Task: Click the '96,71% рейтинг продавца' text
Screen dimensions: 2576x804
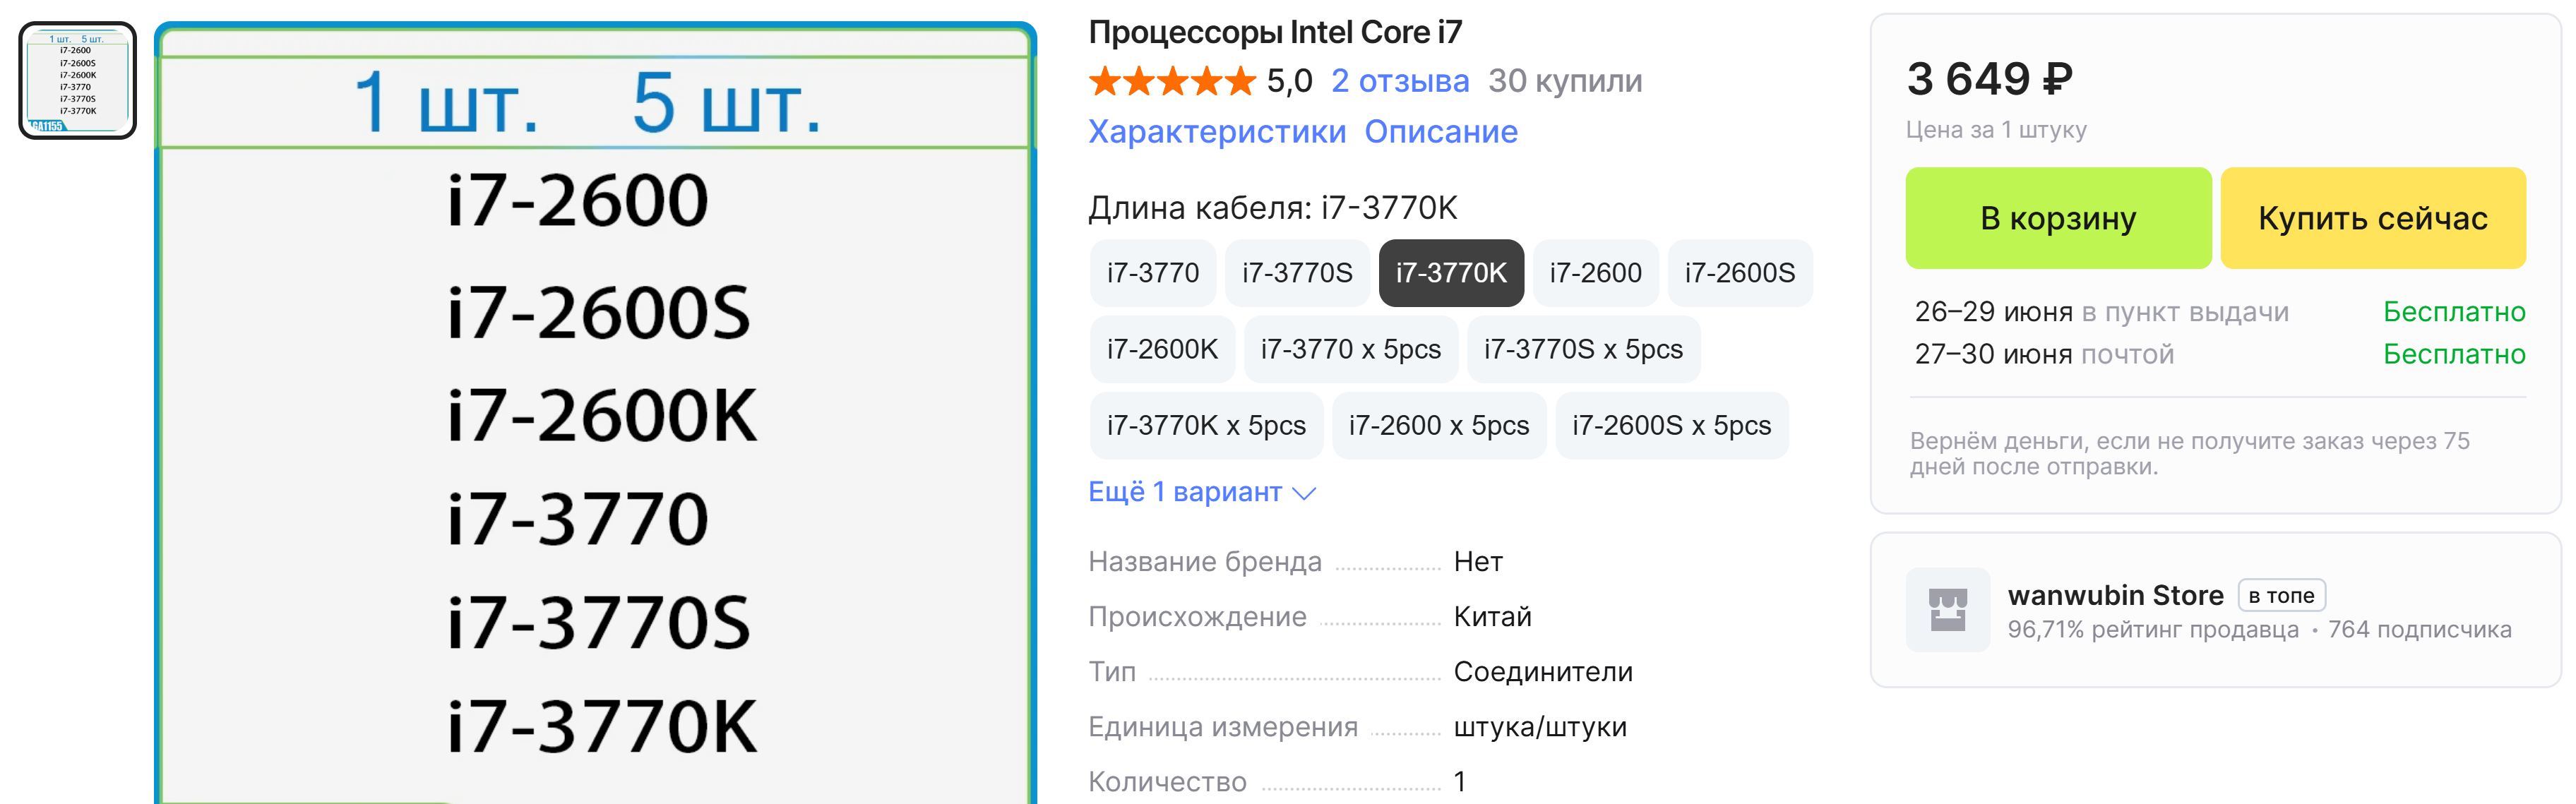Action: coord(2153,630)
